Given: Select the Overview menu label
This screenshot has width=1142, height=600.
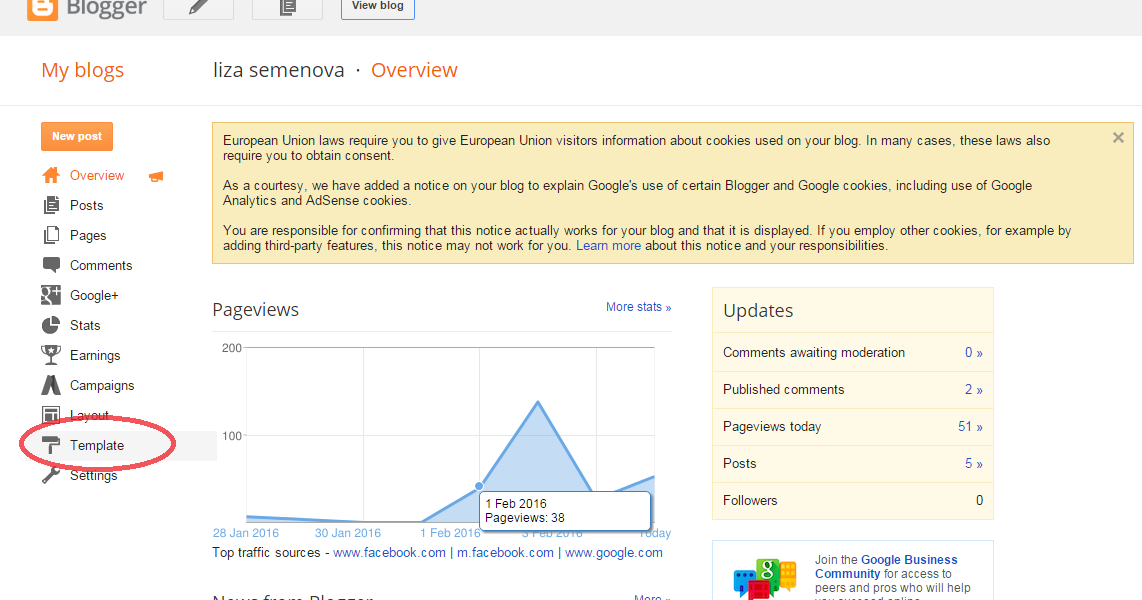Looking at the screenshot, I should pyautogui.click(x=97, y=175).
